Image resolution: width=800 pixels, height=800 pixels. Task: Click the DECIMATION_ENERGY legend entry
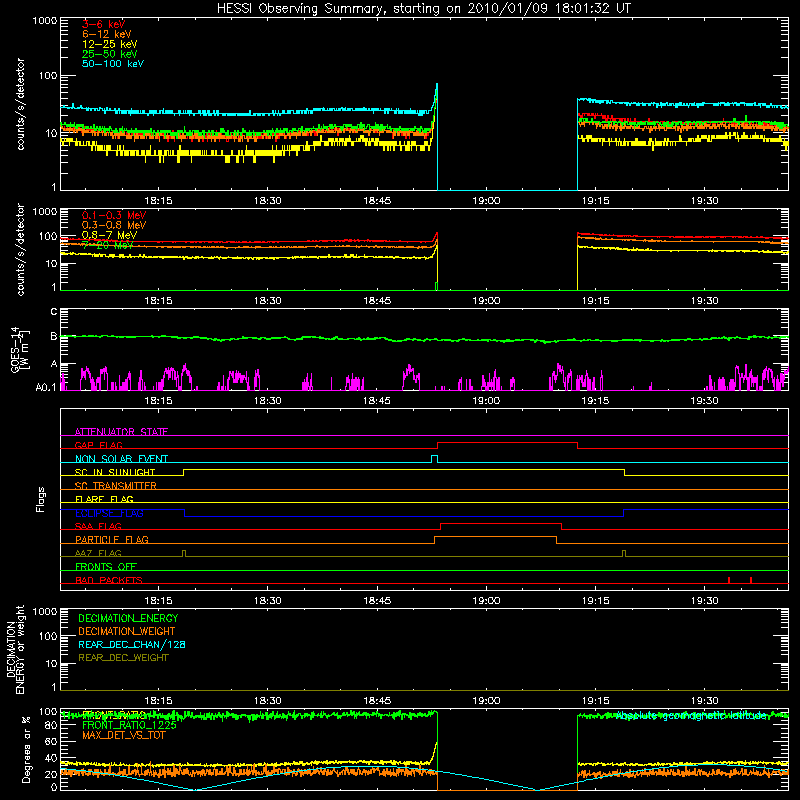click(x=128, y=618)
